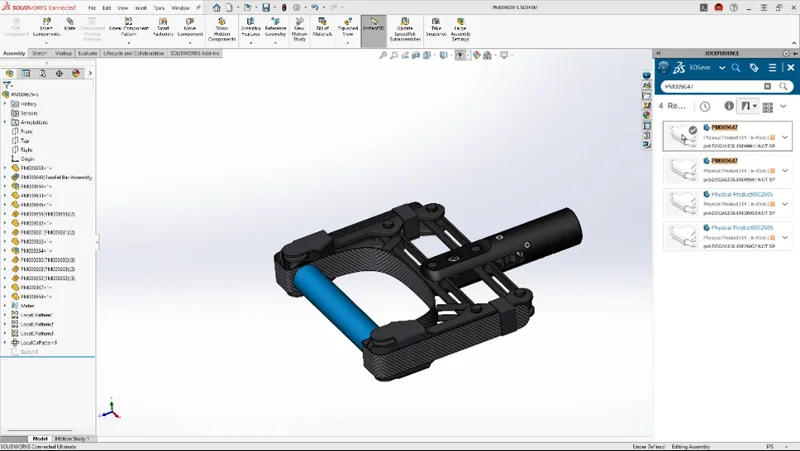Create a New Motion Study
This screenshot has width=800, height=451.
coord(298,27)
